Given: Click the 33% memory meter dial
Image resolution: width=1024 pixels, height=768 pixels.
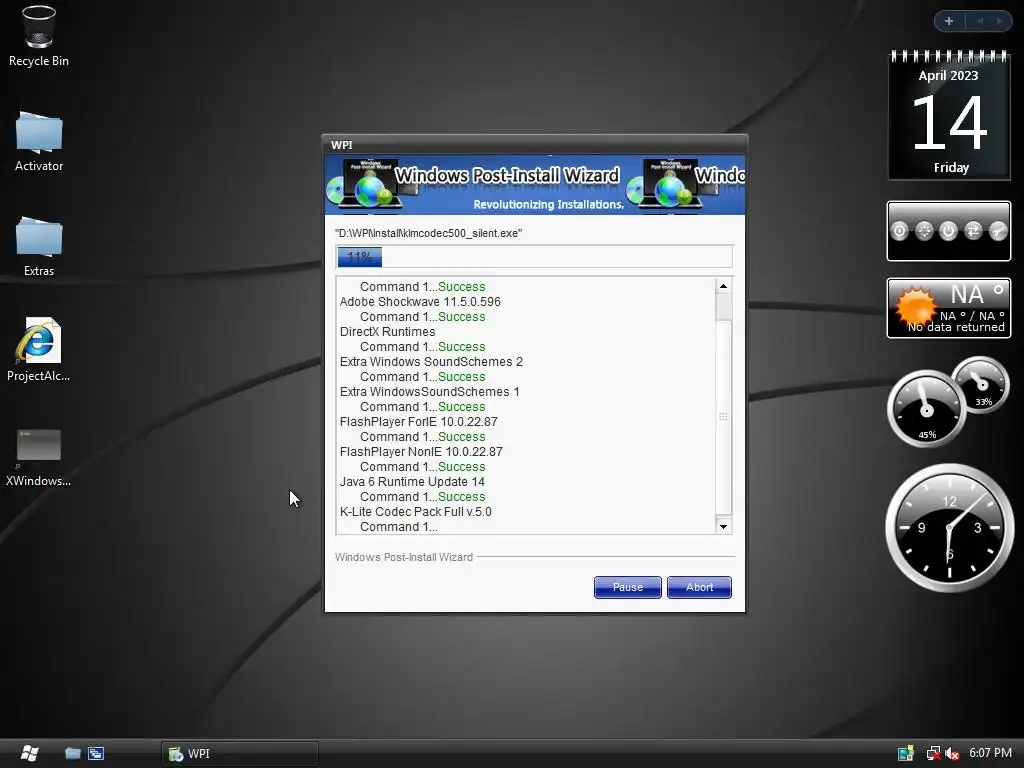Looking at the screenshot, I should tap(980, 385).
